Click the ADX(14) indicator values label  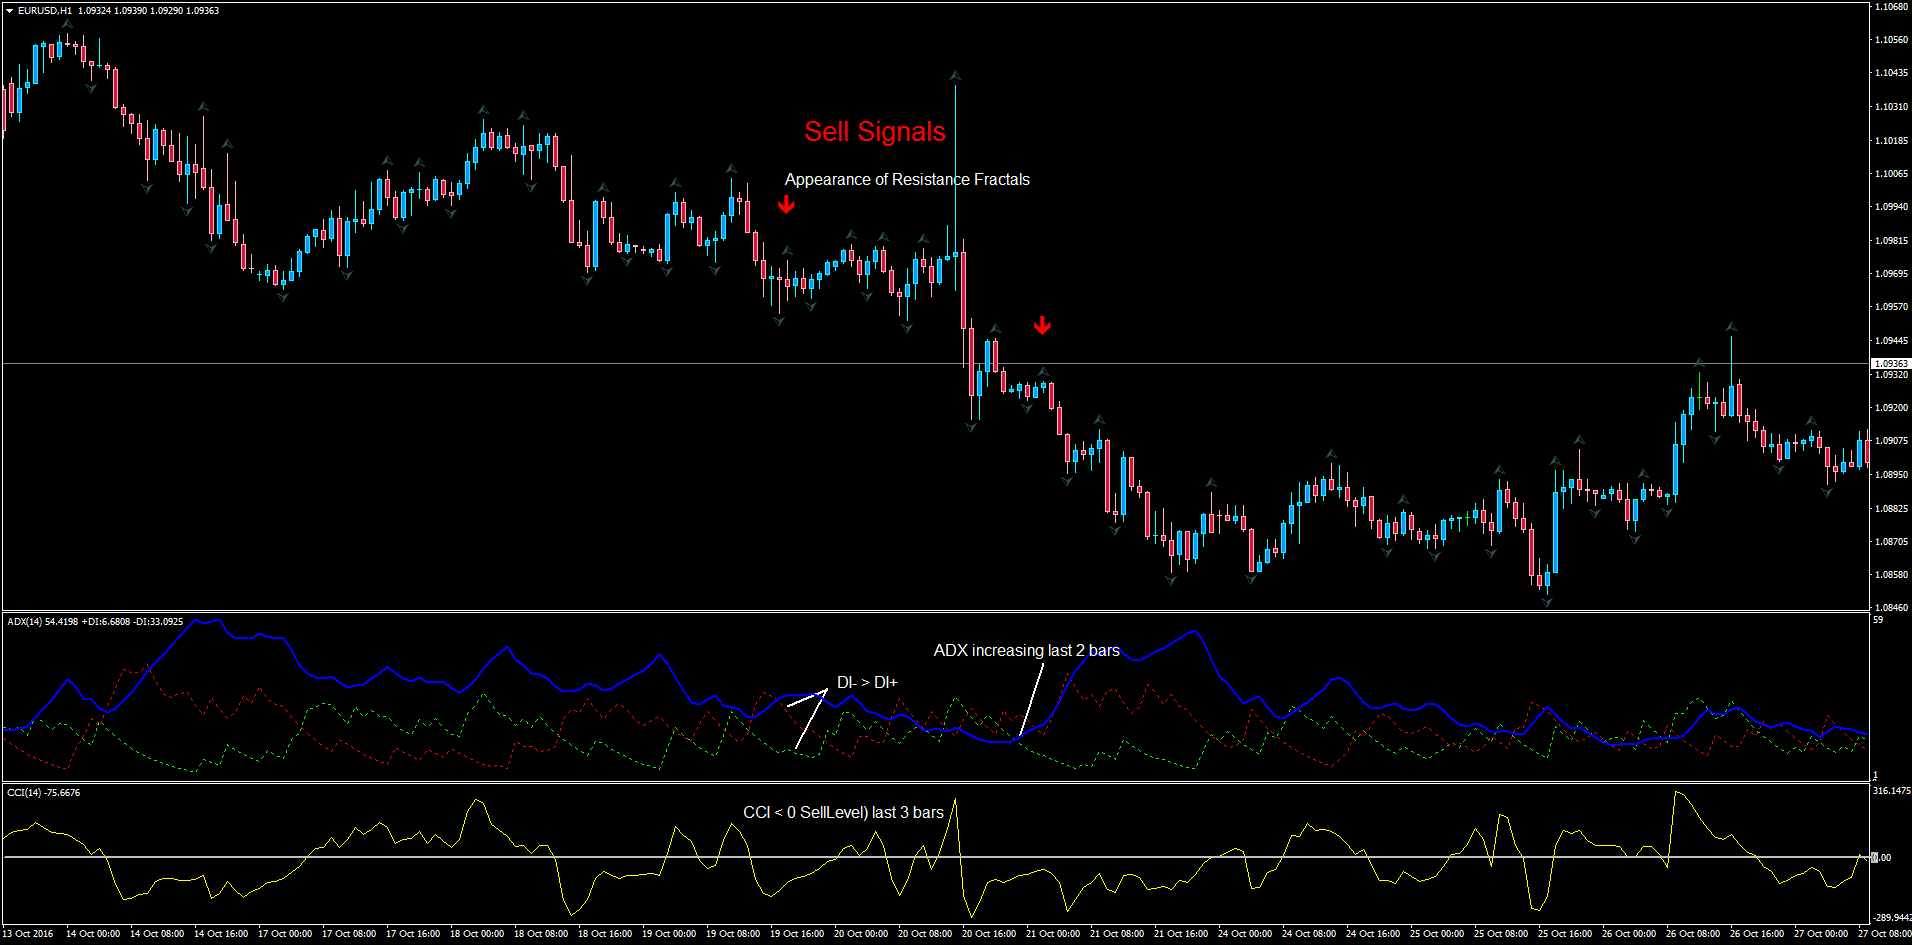click(95, 622)
